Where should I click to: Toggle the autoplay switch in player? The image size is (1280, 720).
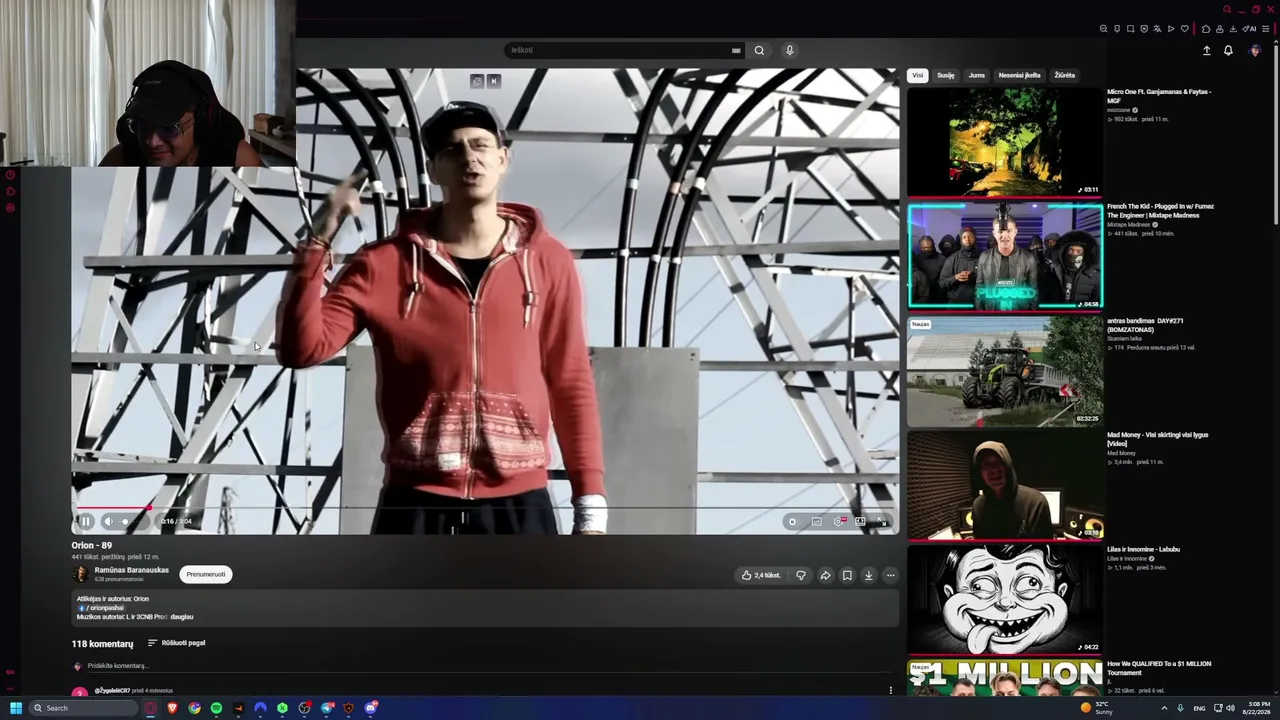[x=792, y=521]
